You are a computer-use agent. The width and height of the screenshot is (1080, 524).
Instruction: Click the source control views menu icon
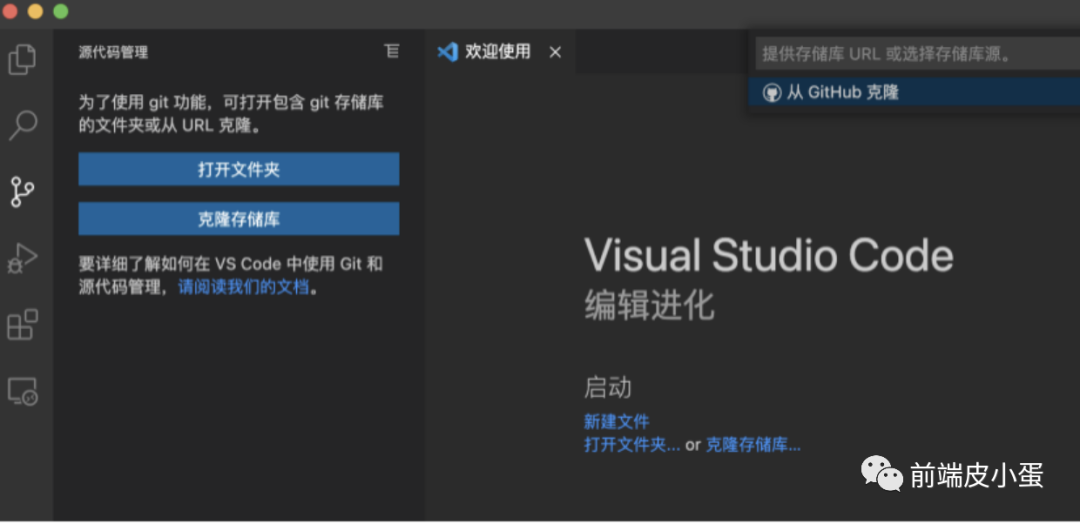pyautogui.click(x=391, y=51)
